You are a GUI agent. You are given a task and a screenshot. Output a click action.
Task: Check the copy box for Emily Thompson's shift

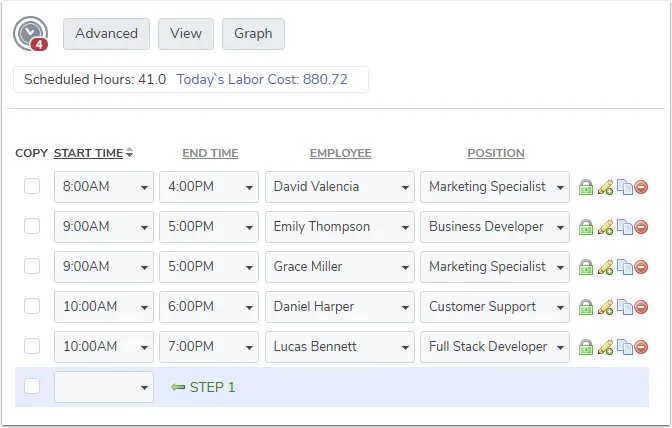(x=32, y=226)
